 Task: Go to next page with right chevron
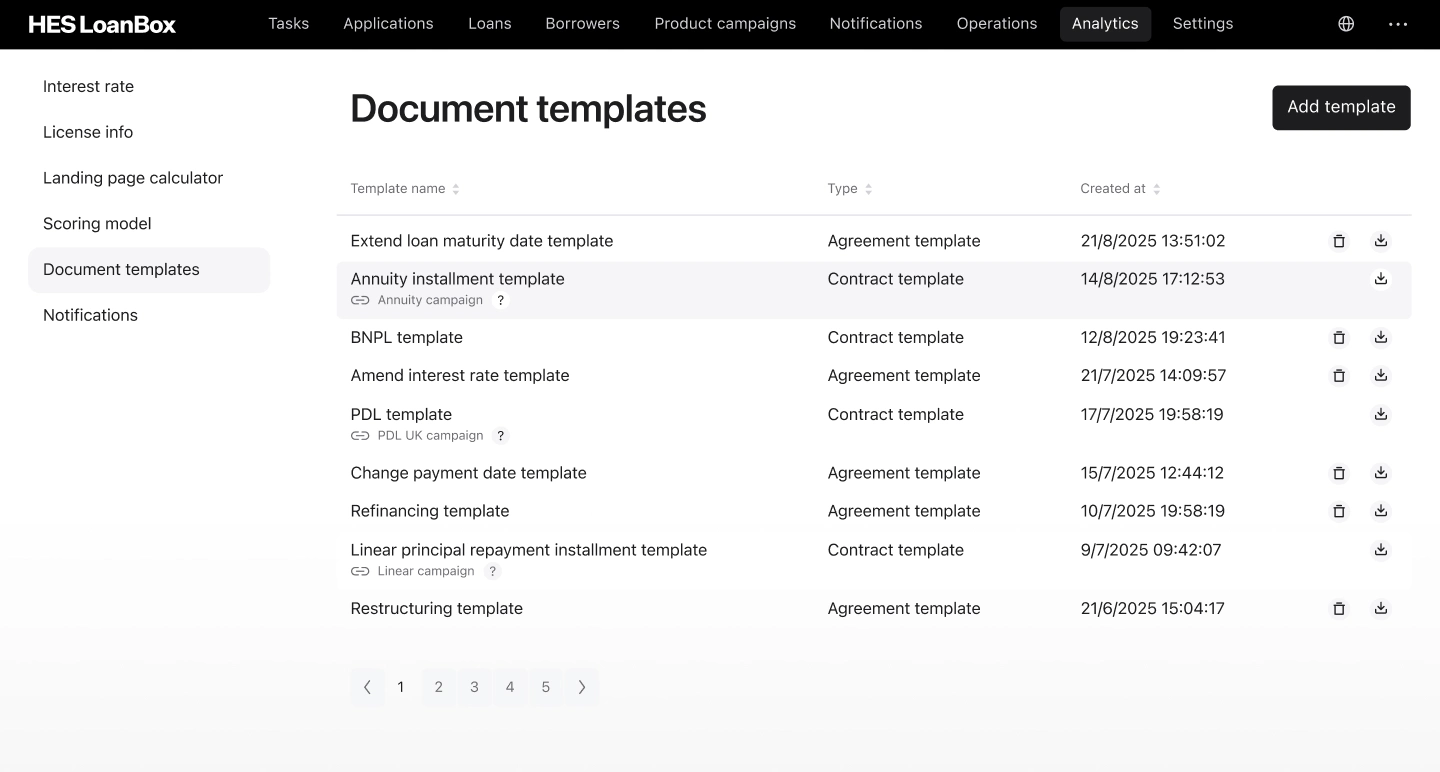point(582,687)
